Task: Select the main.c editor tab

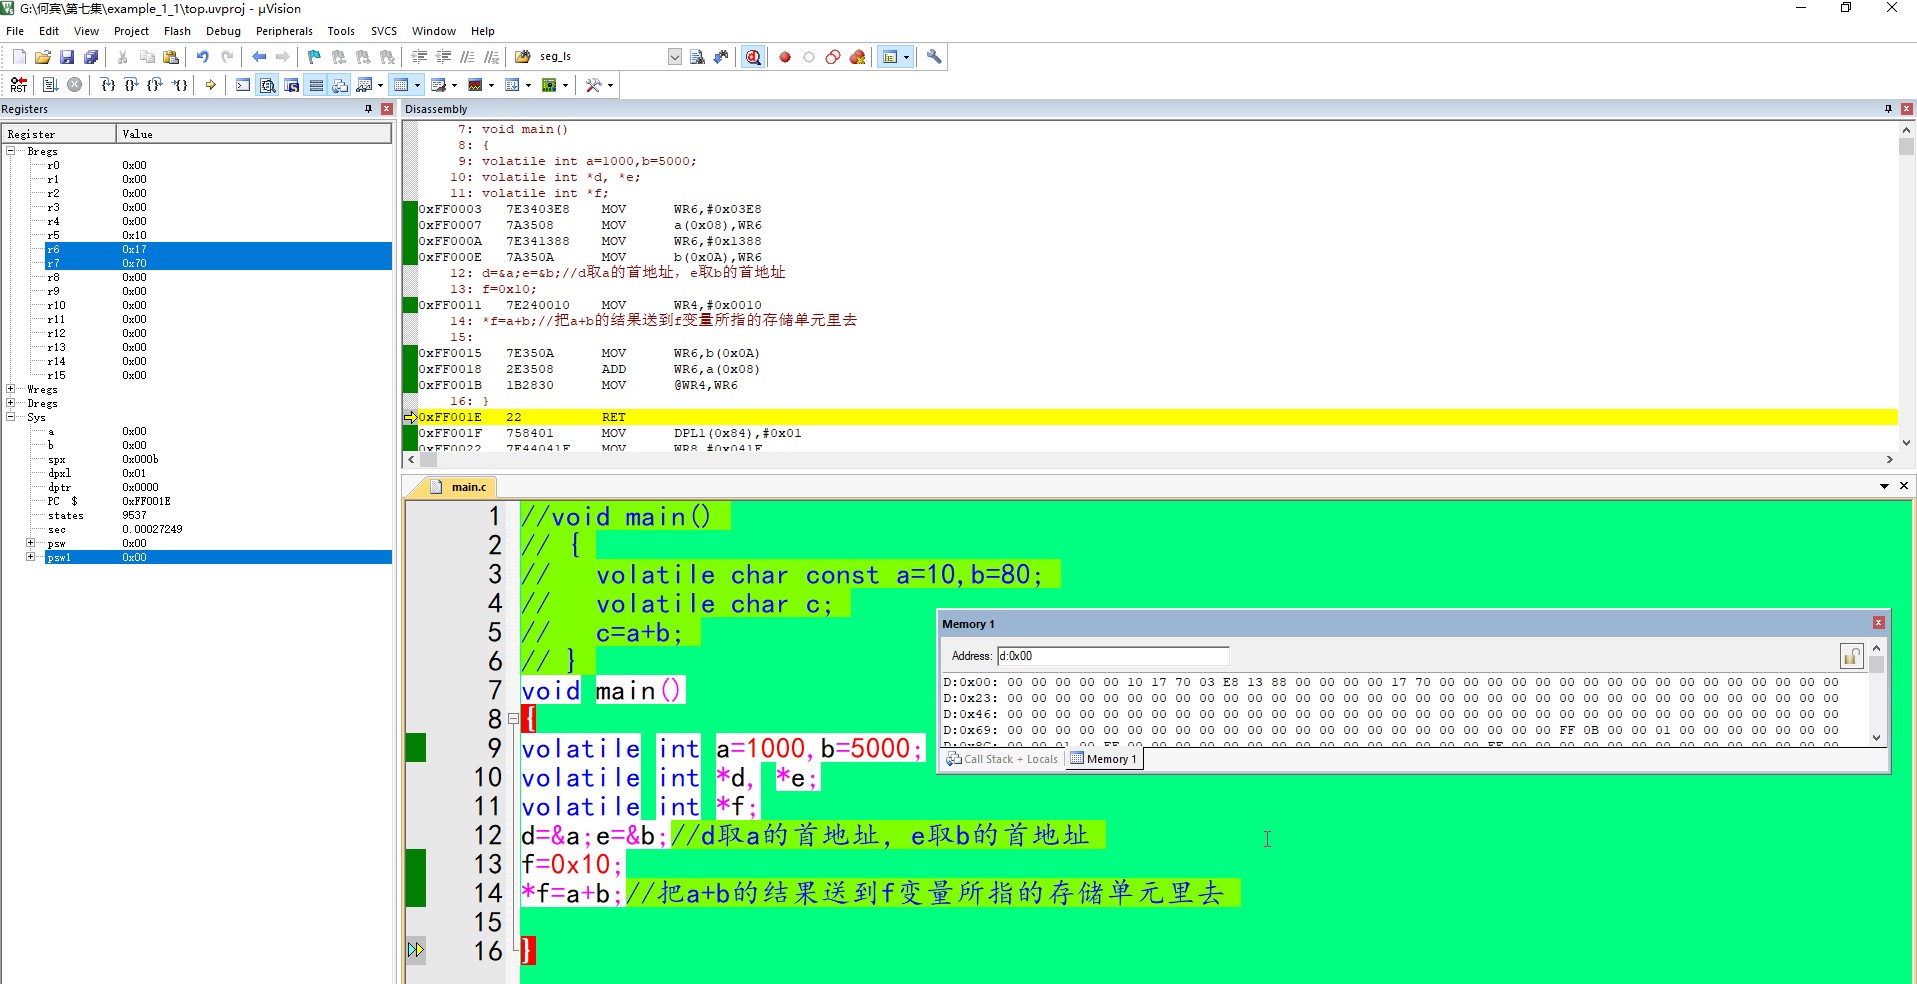Action: tap(467, 487)
